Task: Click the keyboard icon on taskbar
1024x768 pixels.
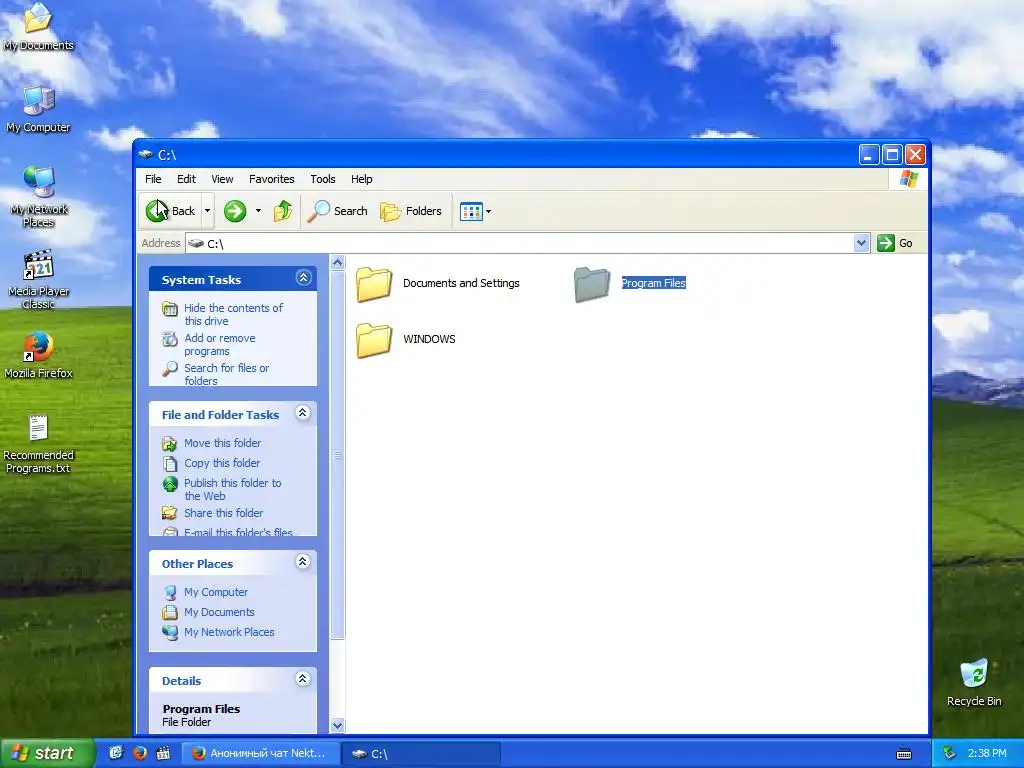Action: coord(904,754)
